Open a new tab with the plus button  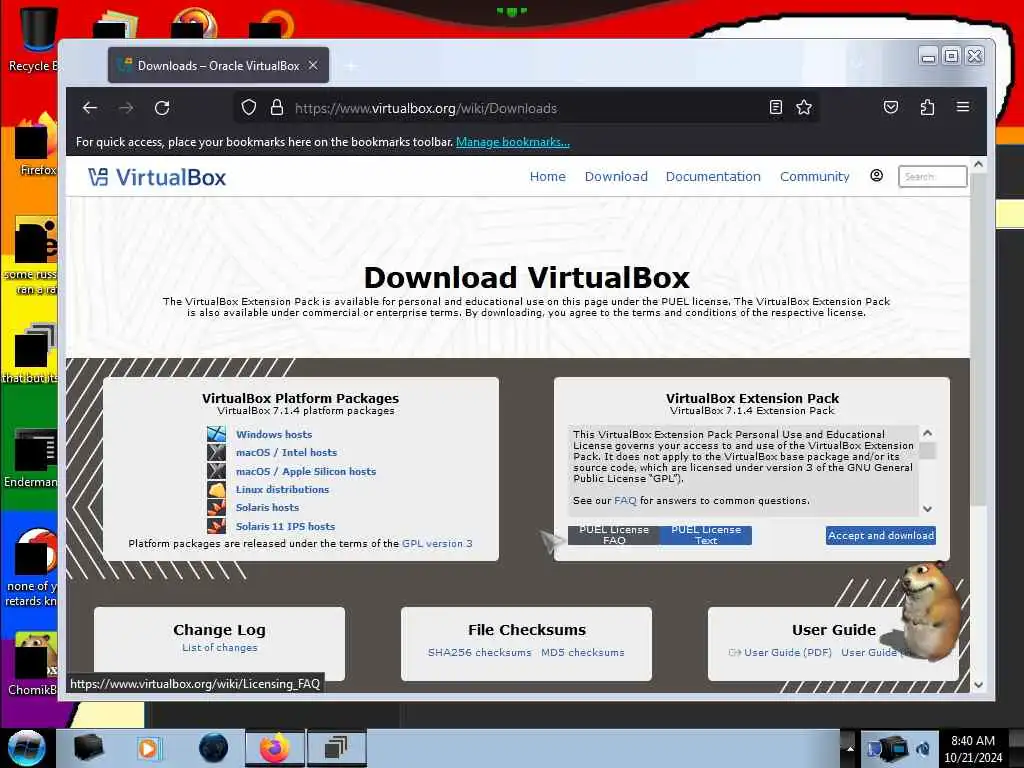351,65
